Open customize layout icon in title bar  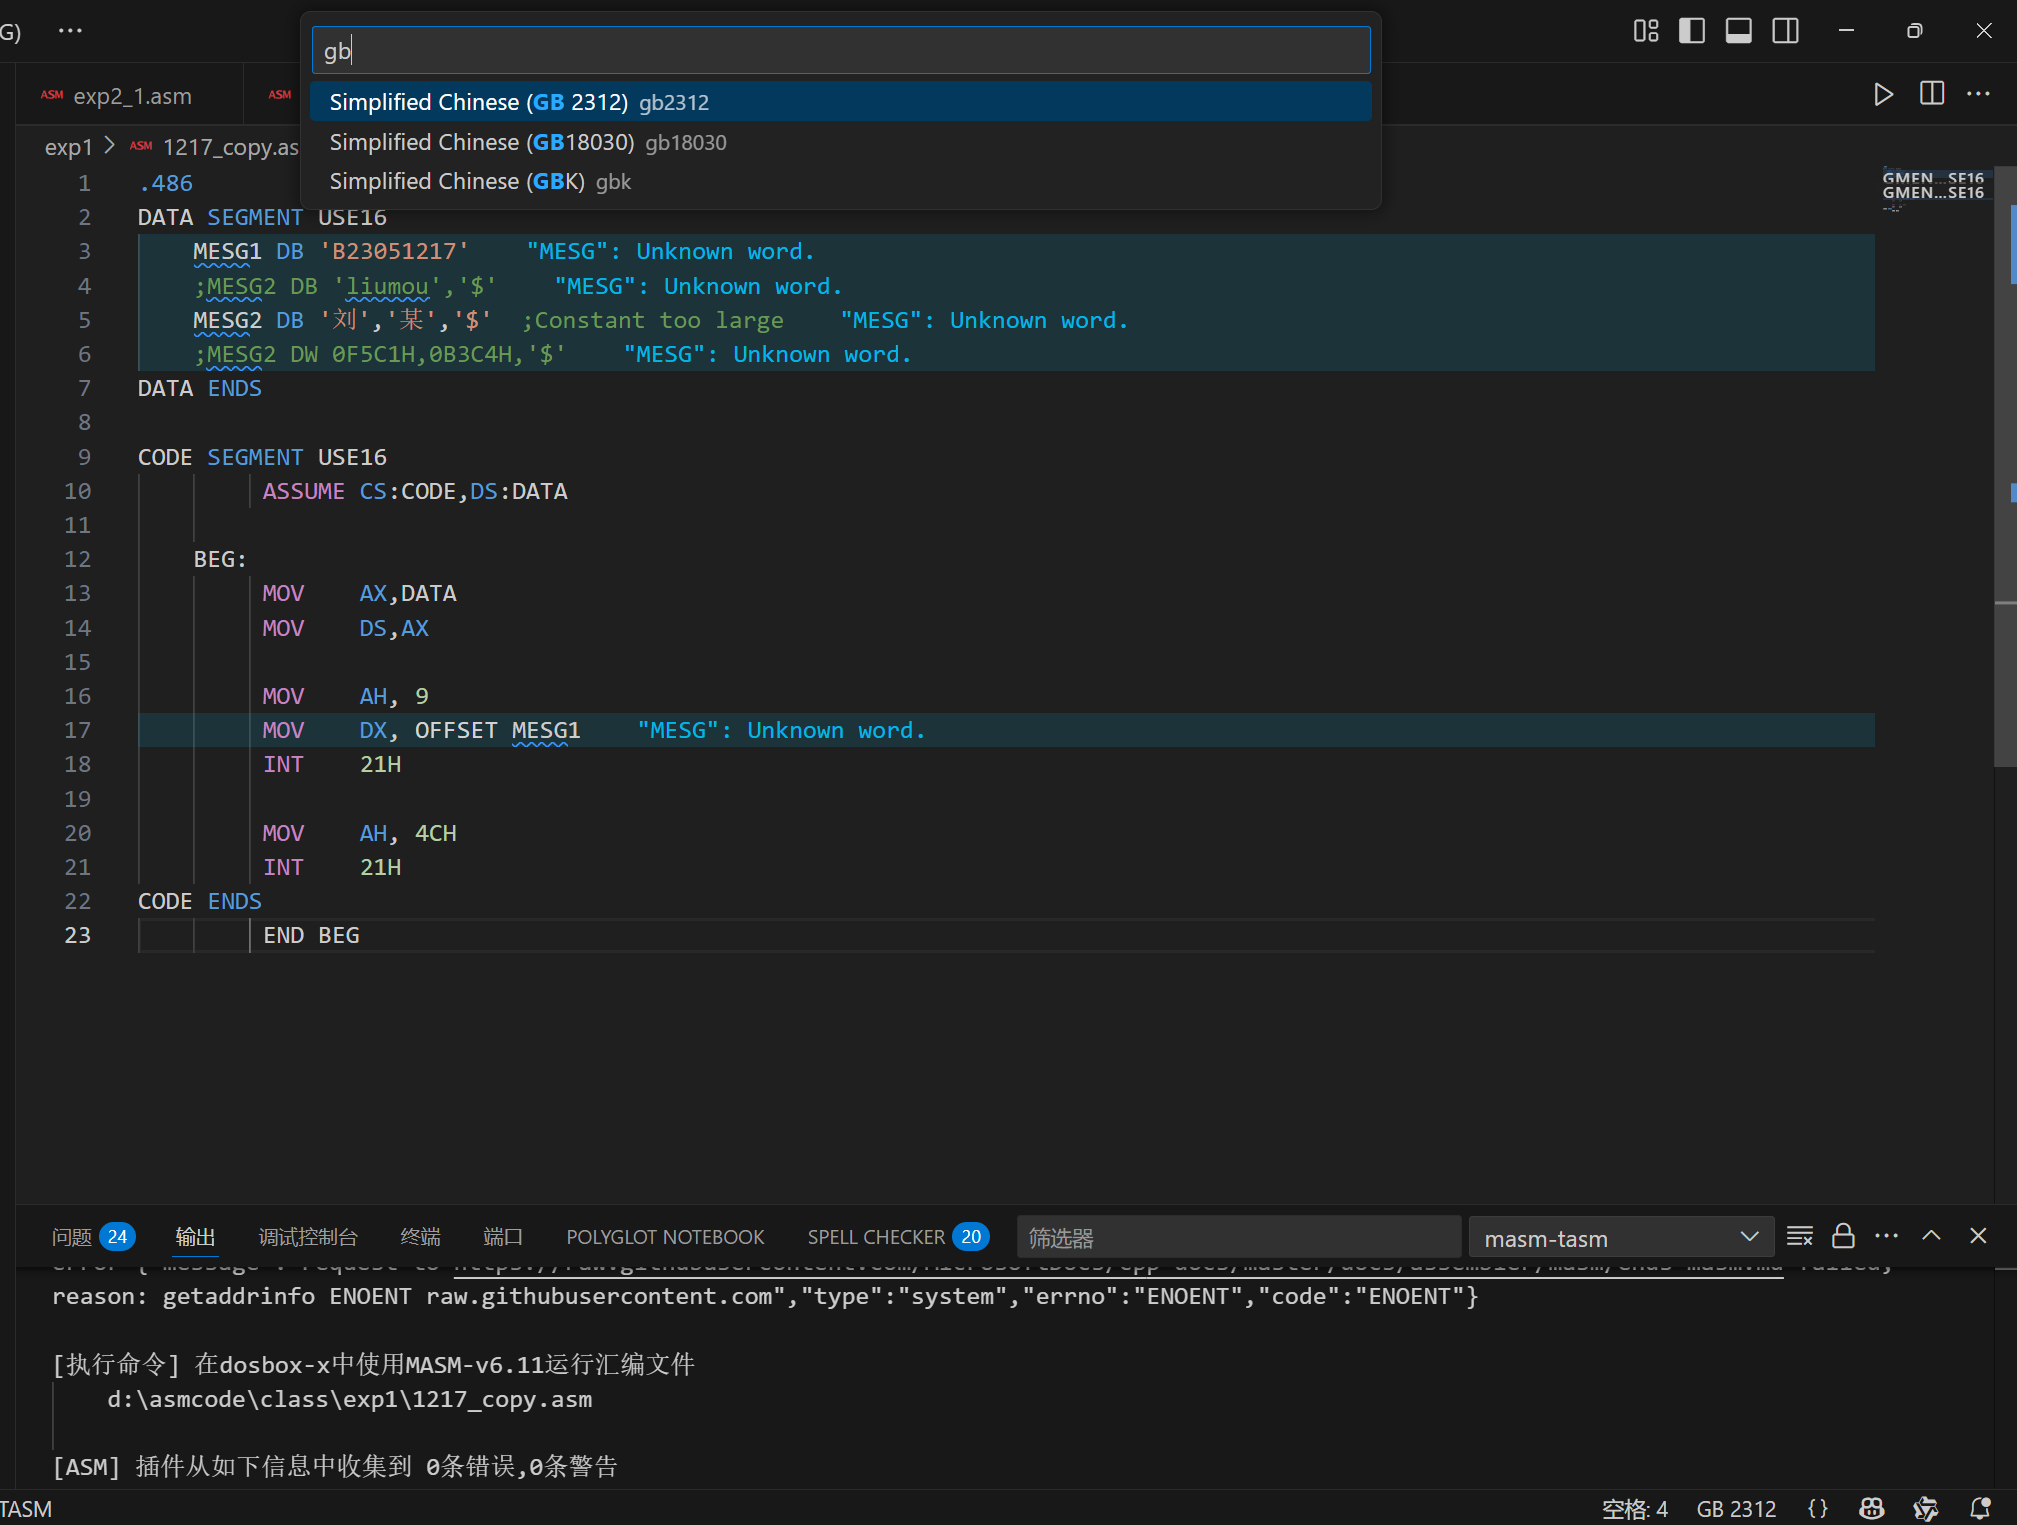coord(1645,31)
